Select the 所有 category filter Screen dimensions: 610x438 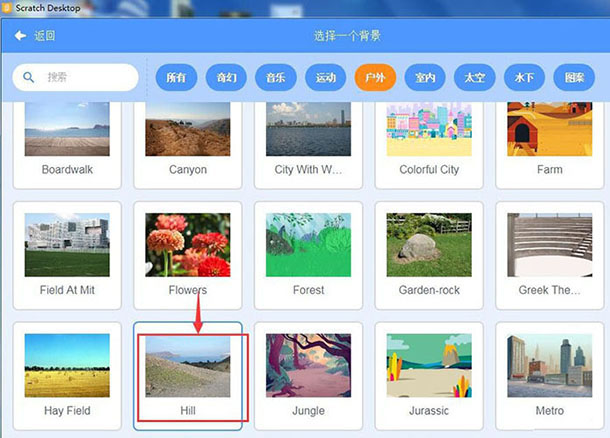point(176,77)
